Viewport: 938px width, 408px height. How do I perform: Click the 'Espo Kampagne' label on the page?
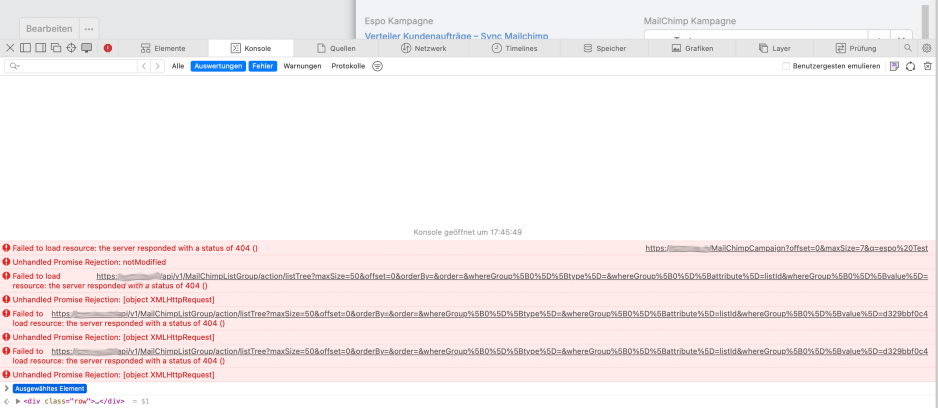coord(398,21)
